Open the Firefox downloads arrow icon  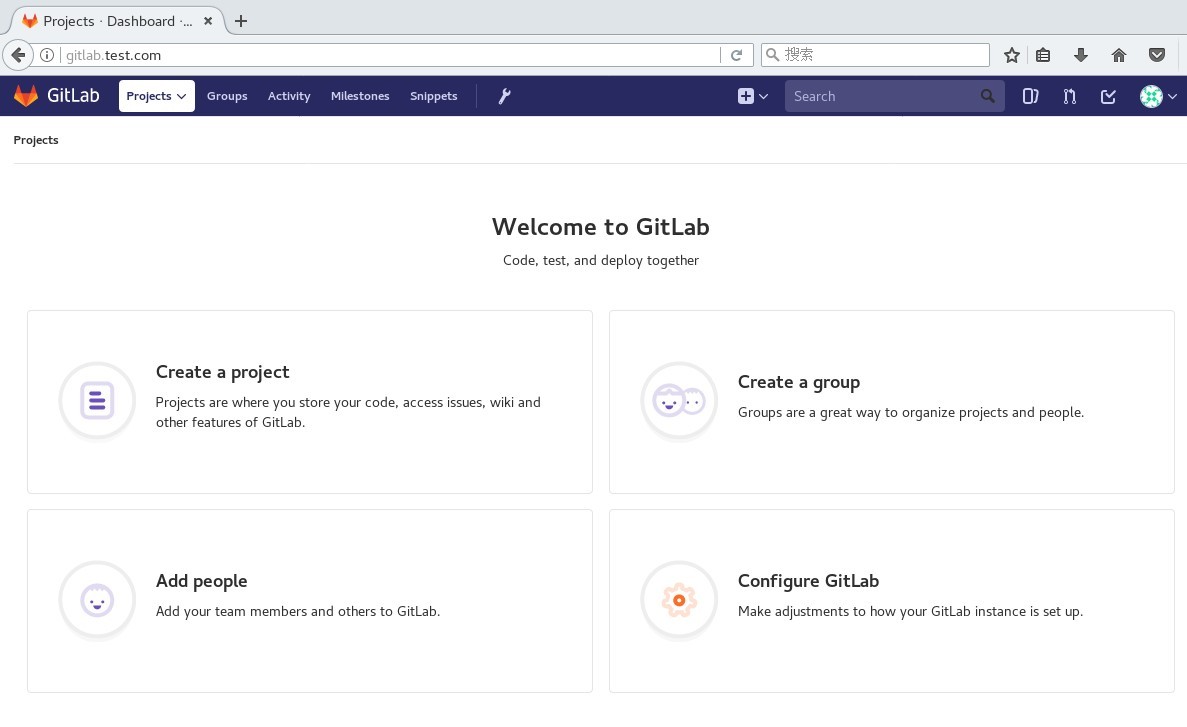click(x=1080, y=55)
